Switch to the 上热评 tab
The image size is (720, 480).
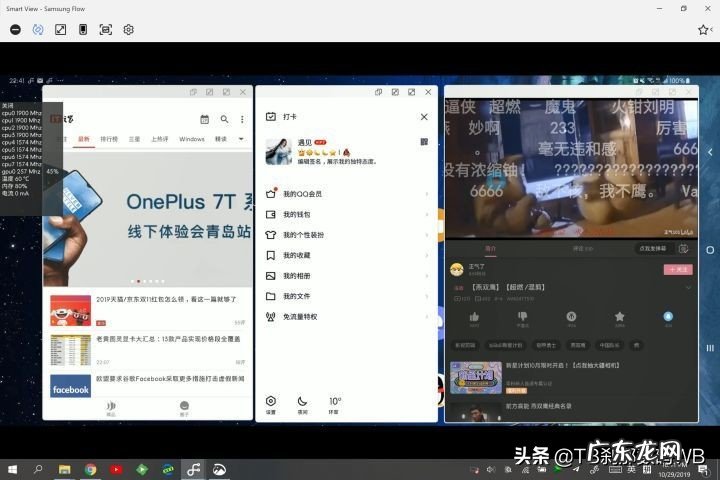pos(160,139)
